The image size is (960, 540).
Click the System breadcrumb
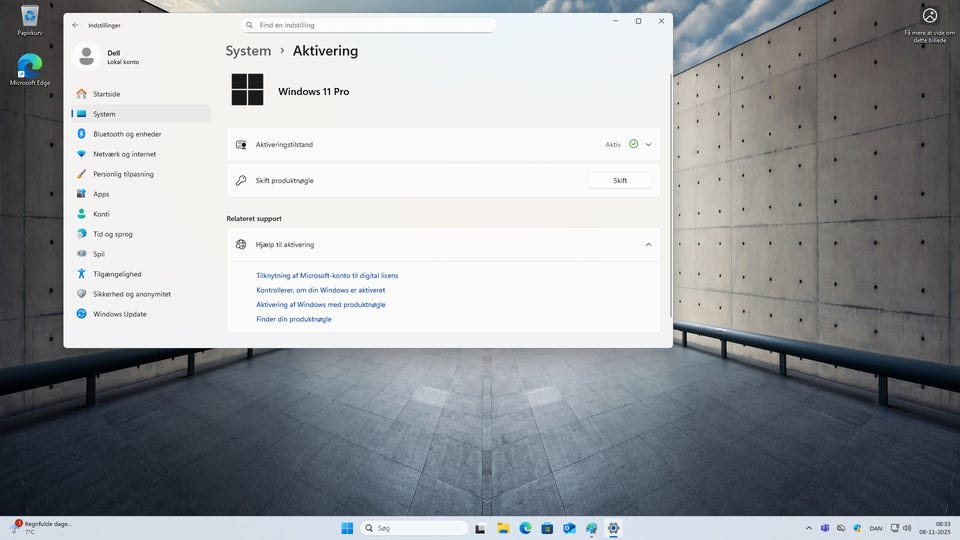[x=248, y=51]
